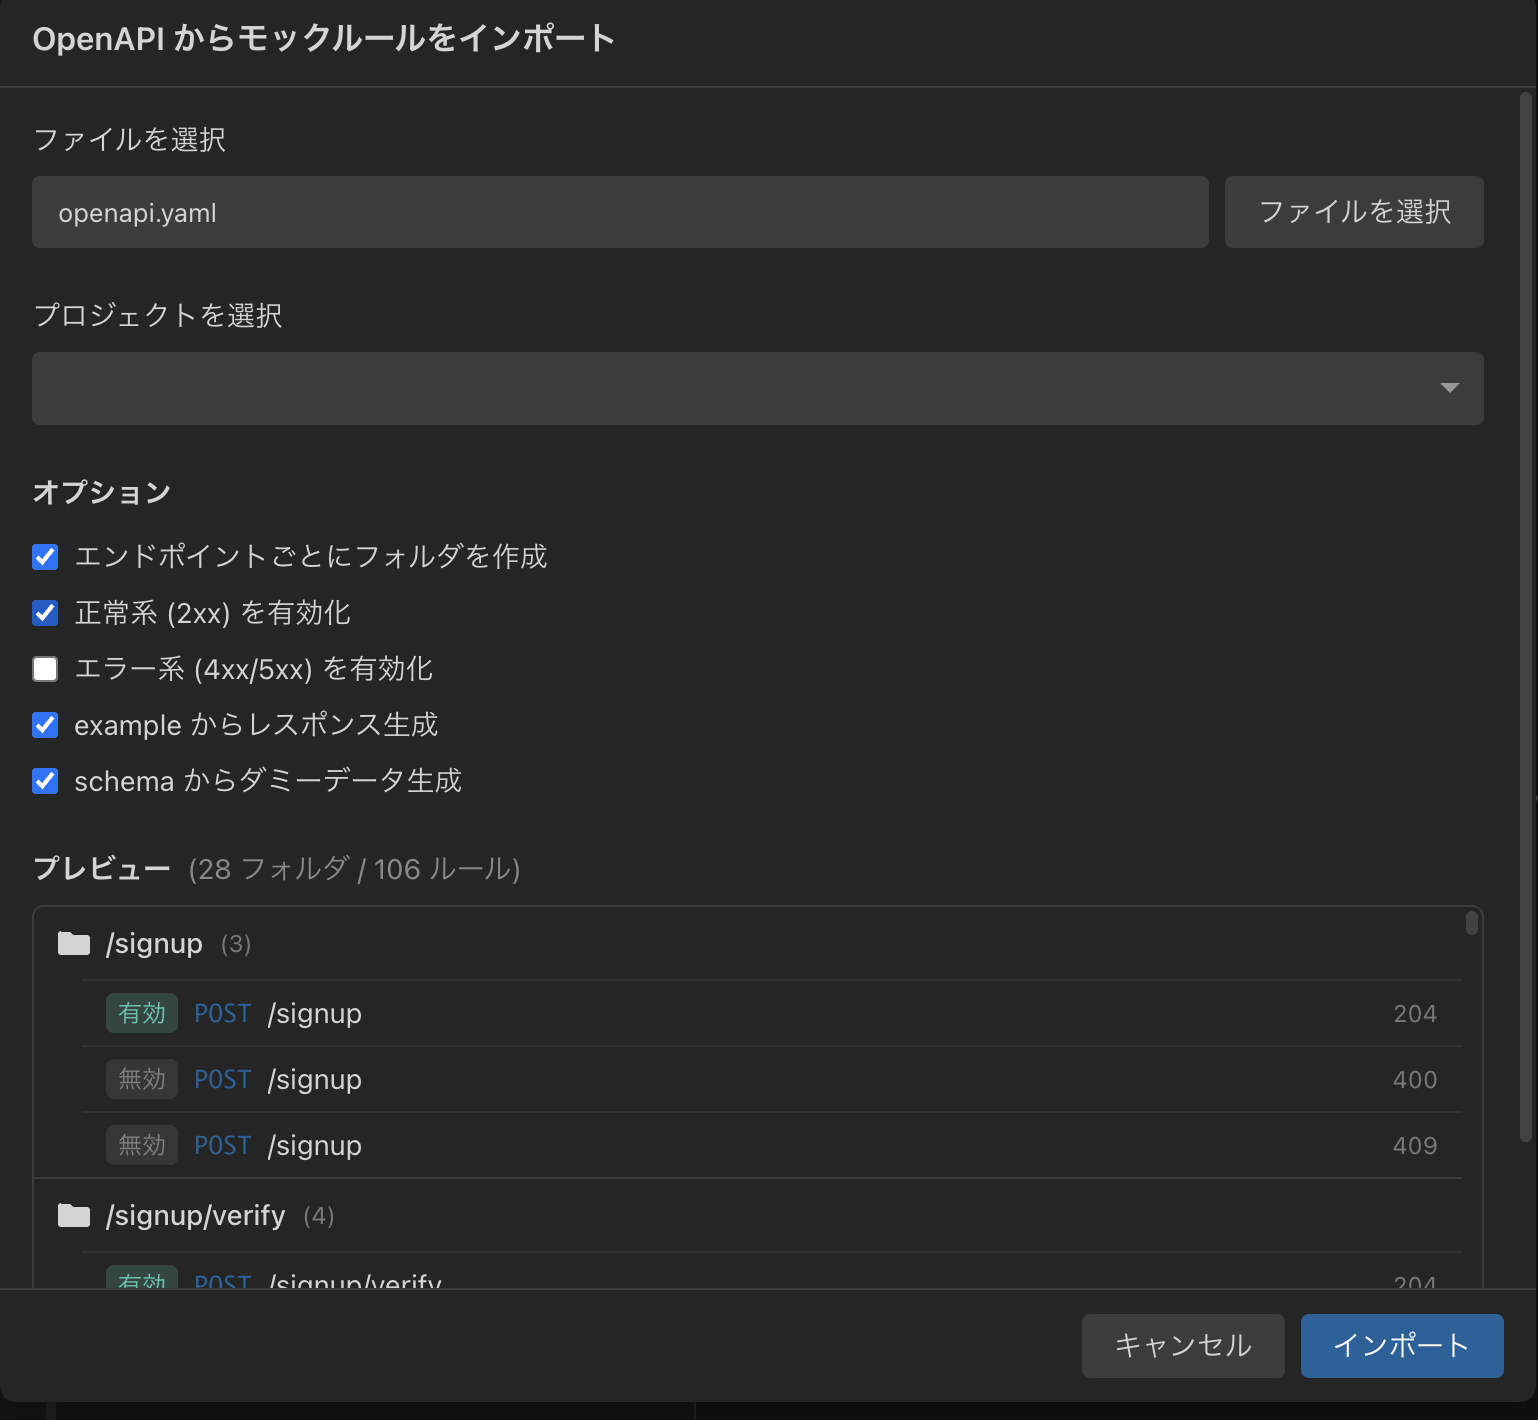The width and height of the screenshot is (1538, 1420).
Task: Click the /signup/verify folder icon
Action: [x=74, y=1215]
